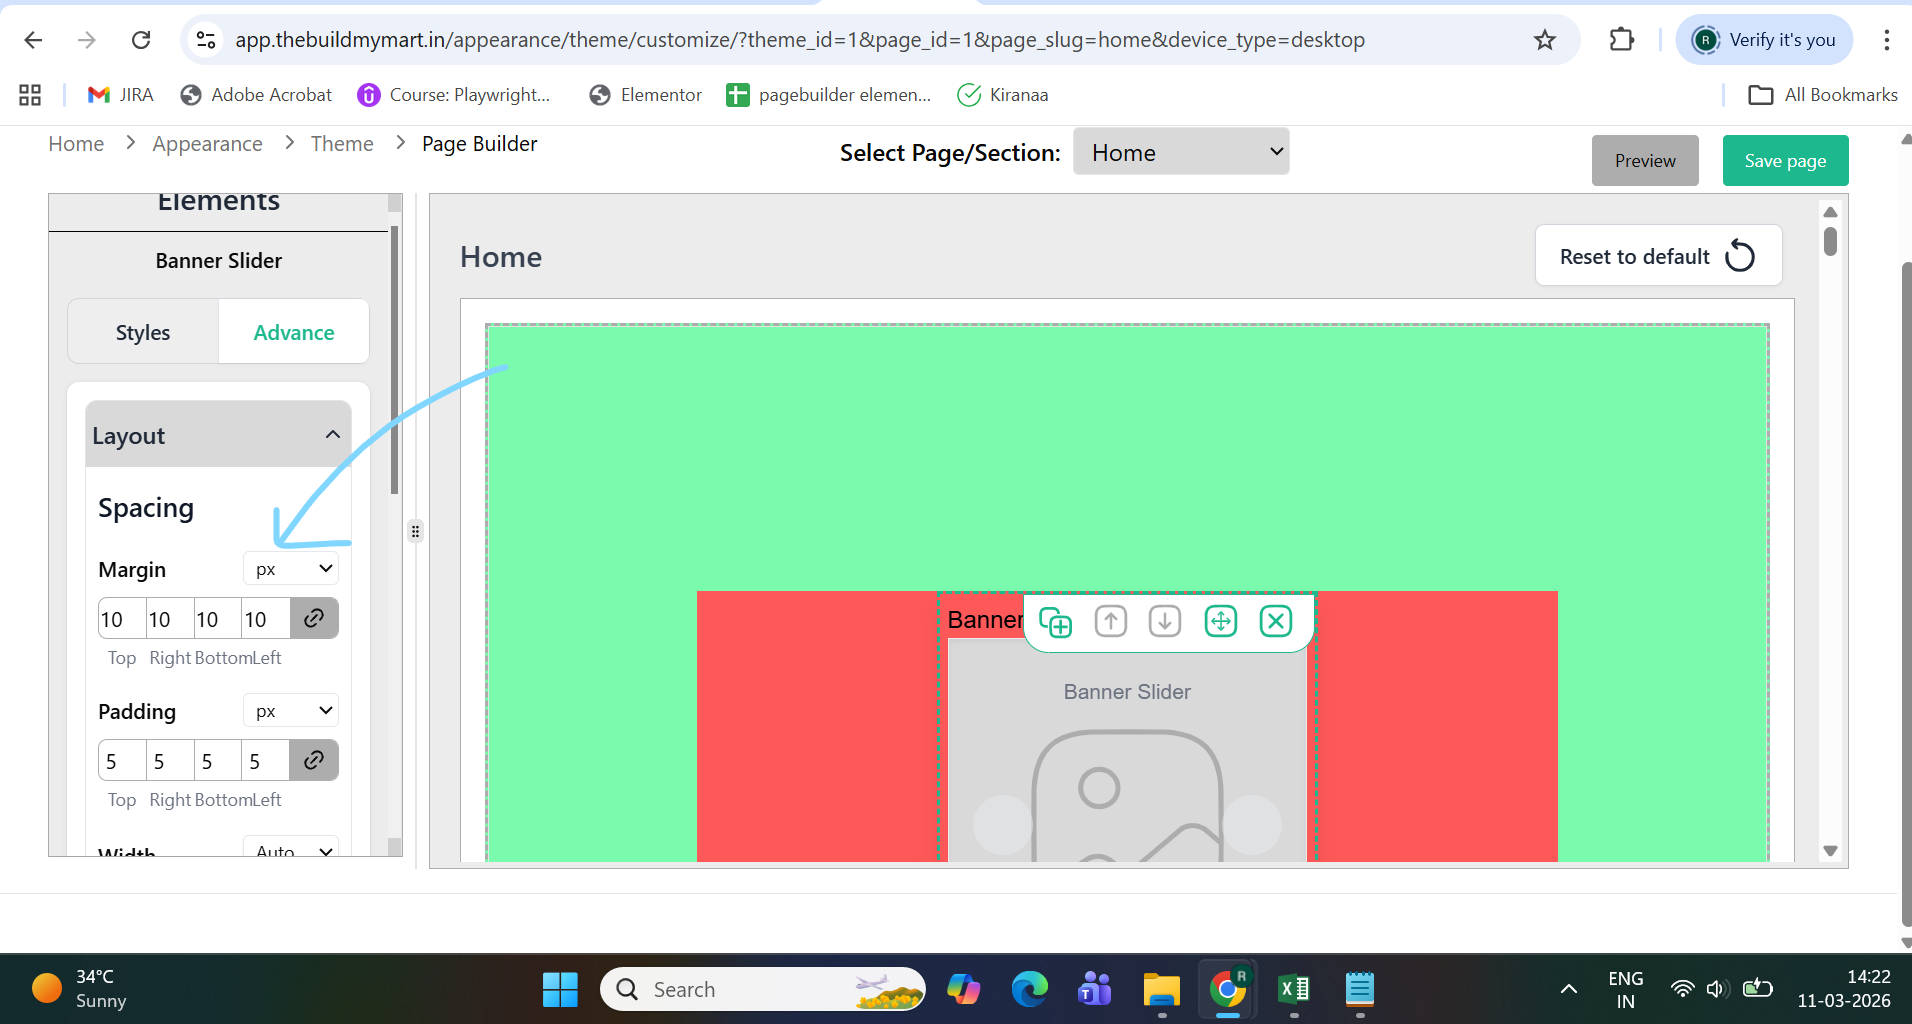Edit Margin Right value field
The height and width of the screenshot is (1024, 1912).
point(170,619)
